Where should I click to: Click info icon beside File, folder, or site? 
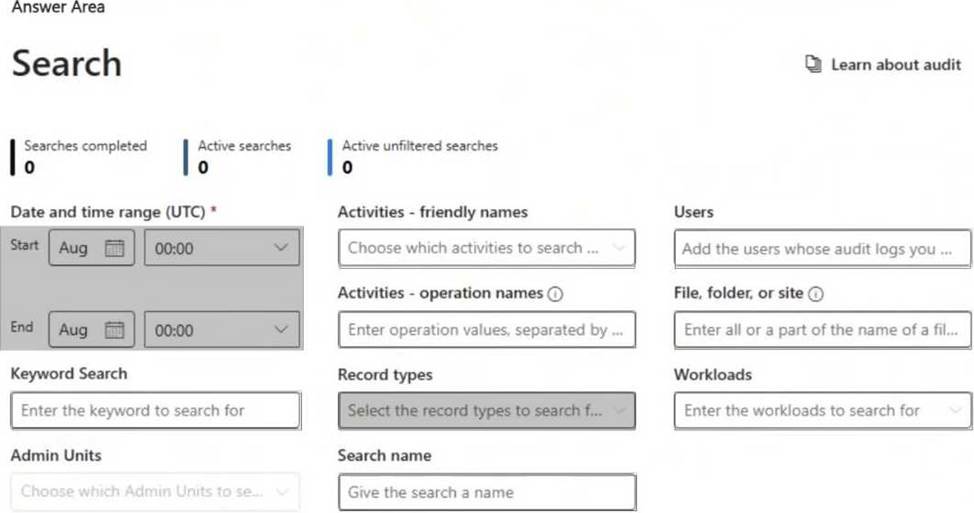pyautogui.click(x=816, y=294)
